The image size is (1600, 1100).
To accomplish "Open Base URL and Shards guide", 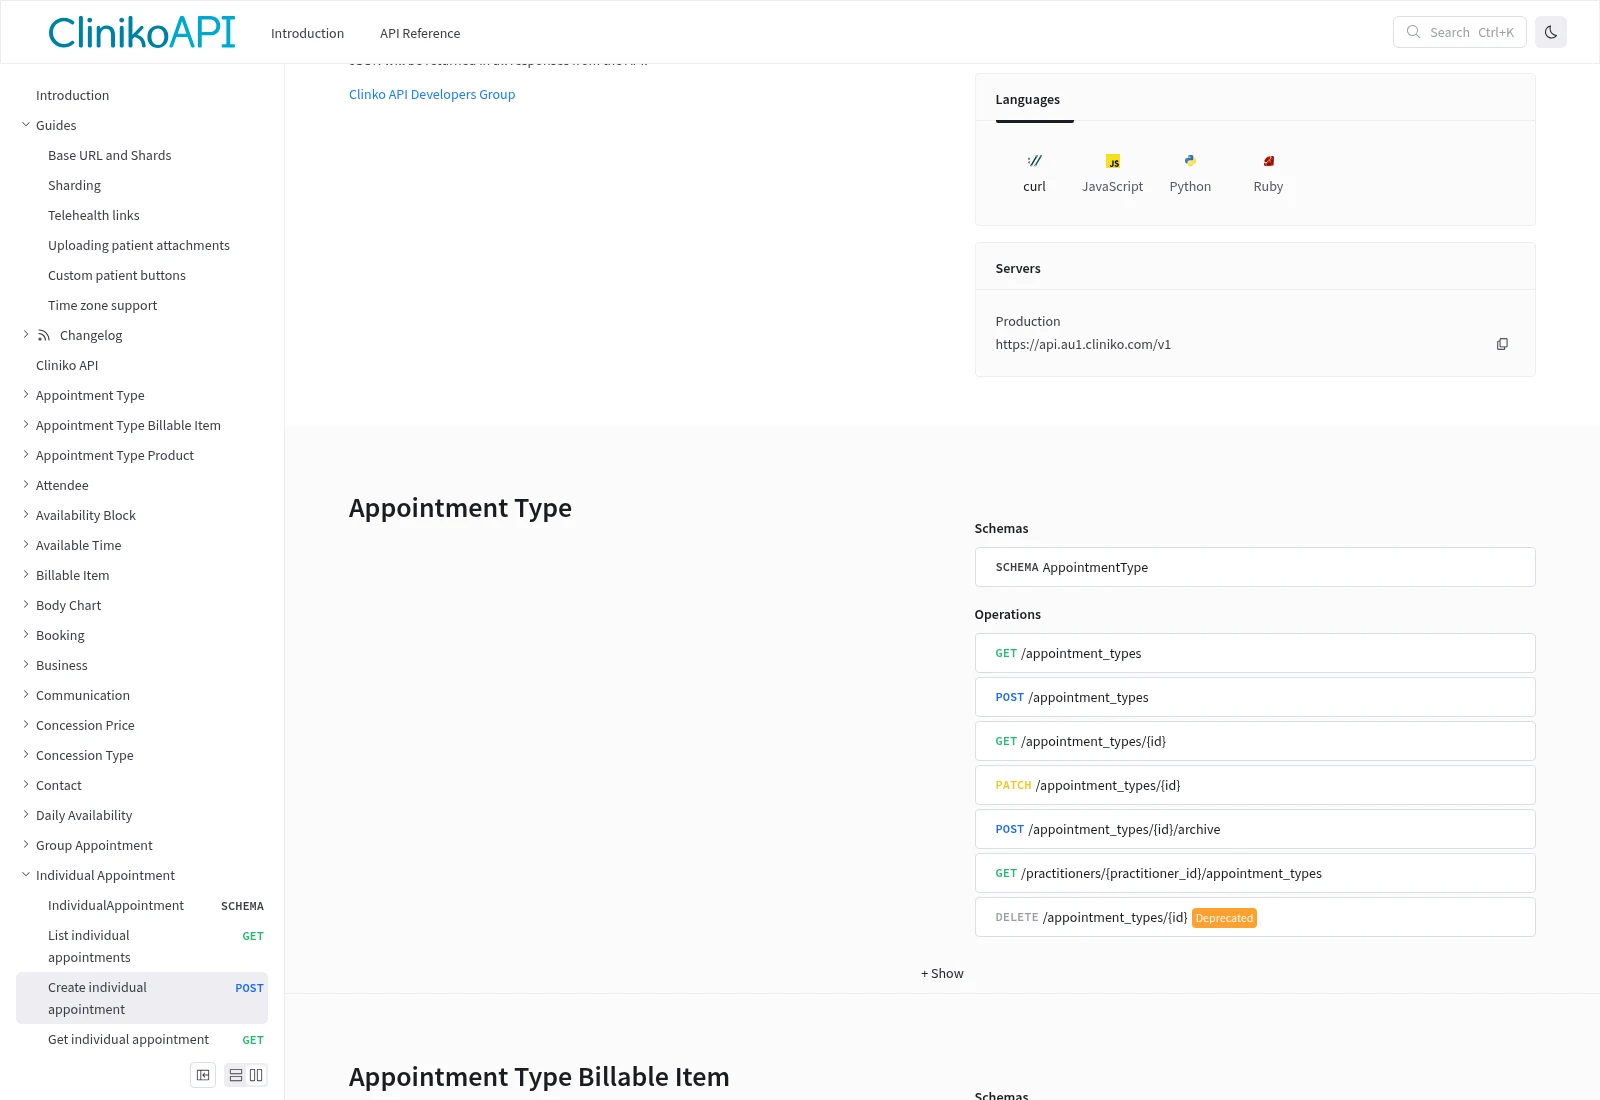I will [110, 155].
